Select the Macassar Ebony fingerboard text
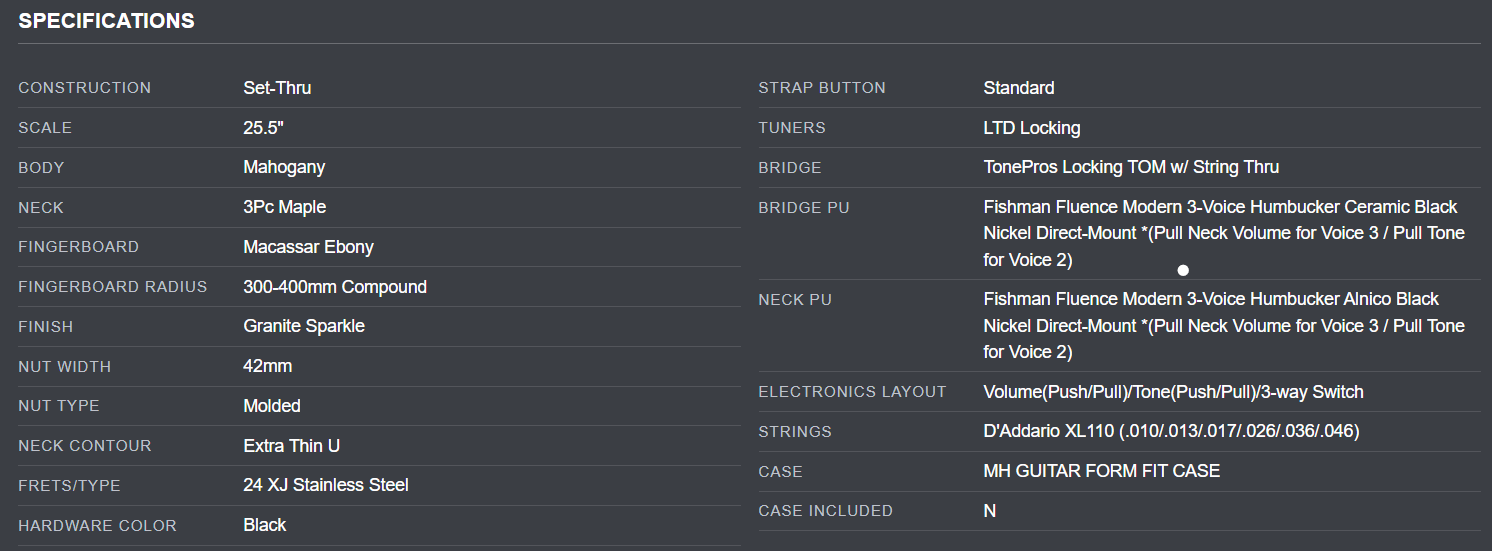The image size is (1492, 551). click(308, 247)
